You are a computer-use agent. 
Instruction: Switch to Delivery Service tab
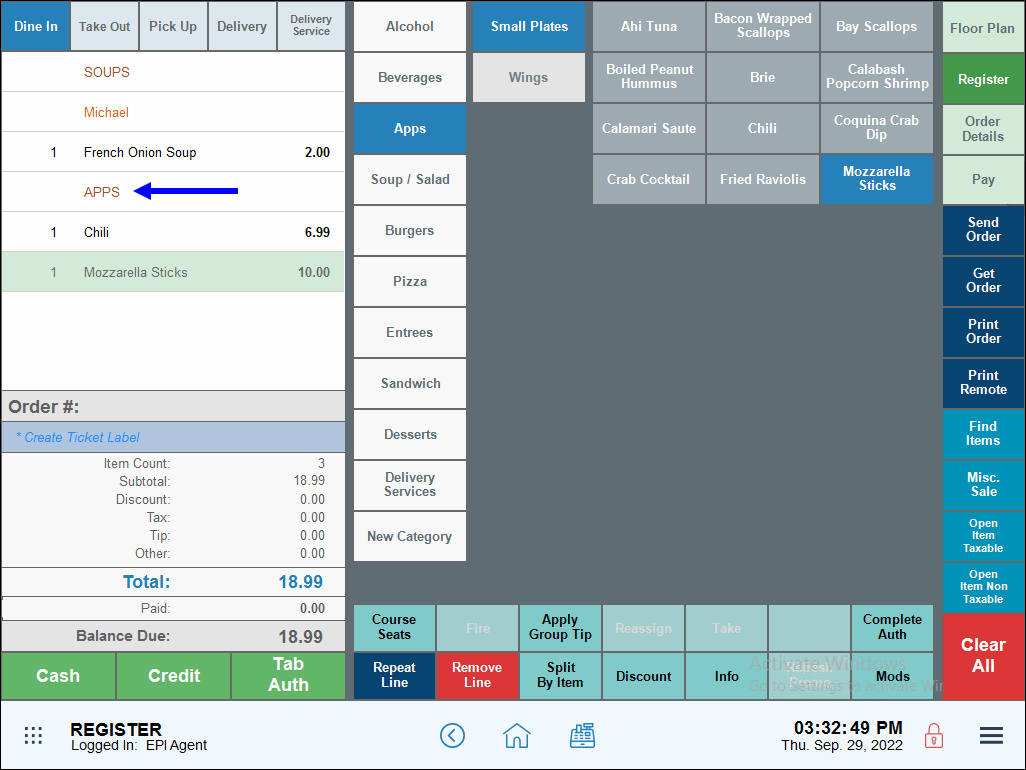[x=311, y=26]
